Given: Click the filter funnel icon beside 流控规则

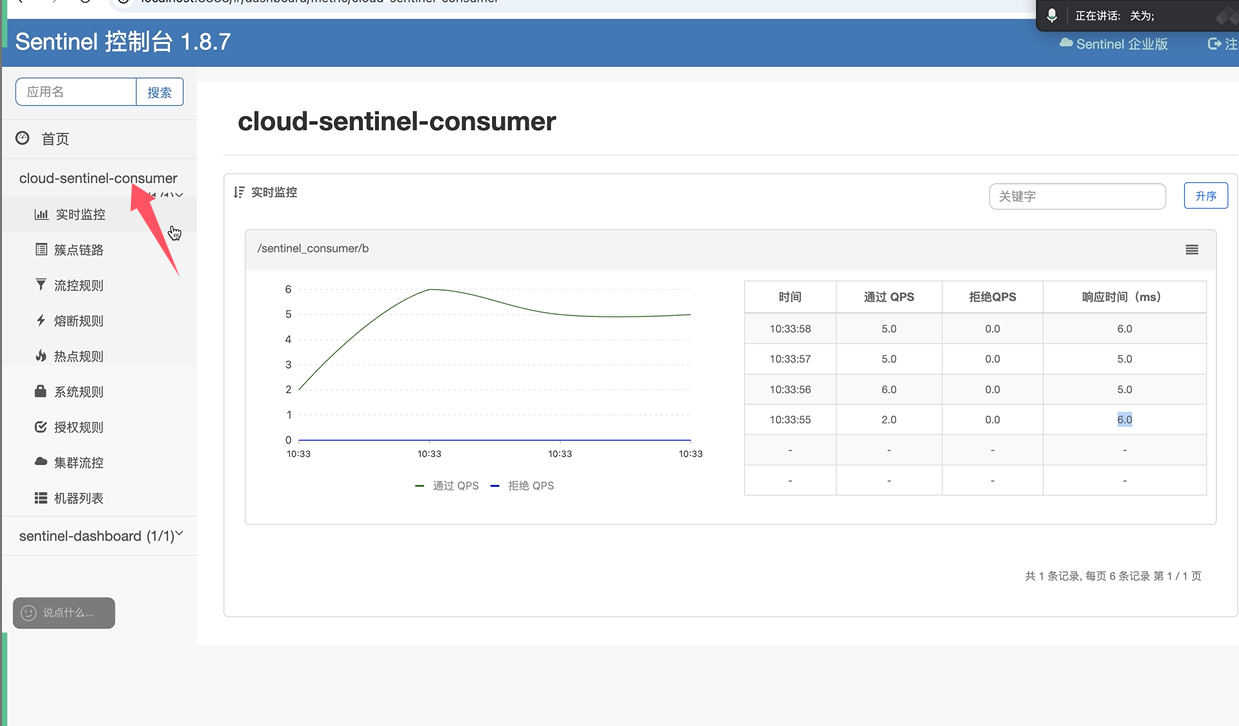Looking at the screenshot, I should point(41,285).
